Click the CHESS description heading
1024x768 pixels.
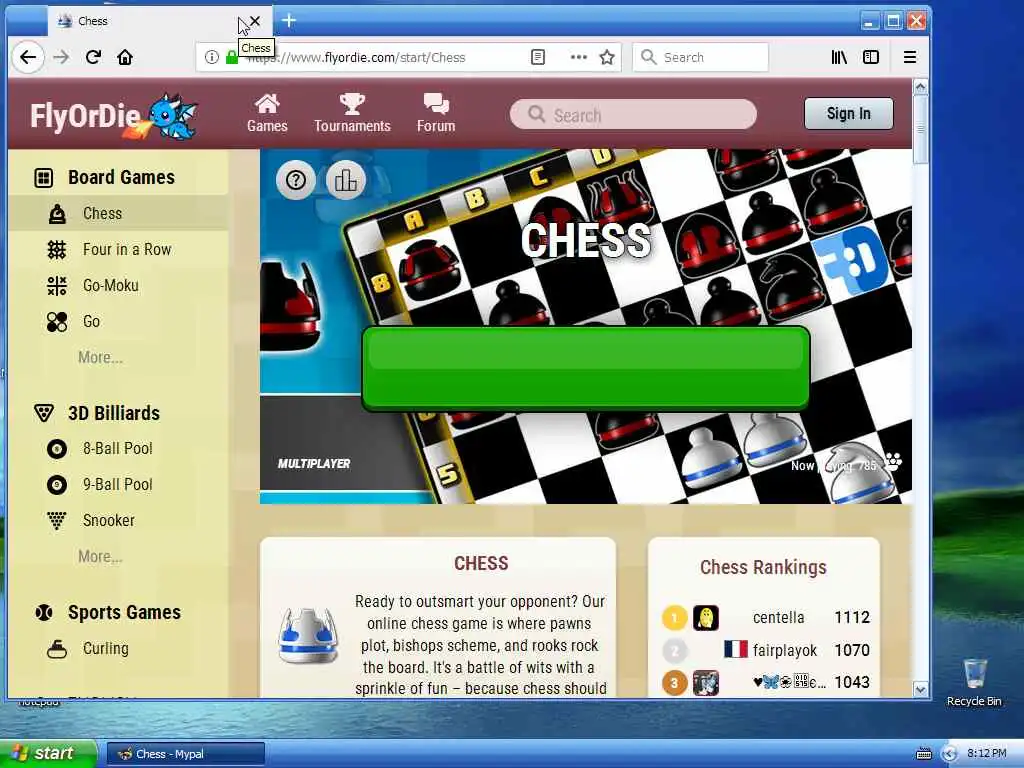tap(481, 564)
